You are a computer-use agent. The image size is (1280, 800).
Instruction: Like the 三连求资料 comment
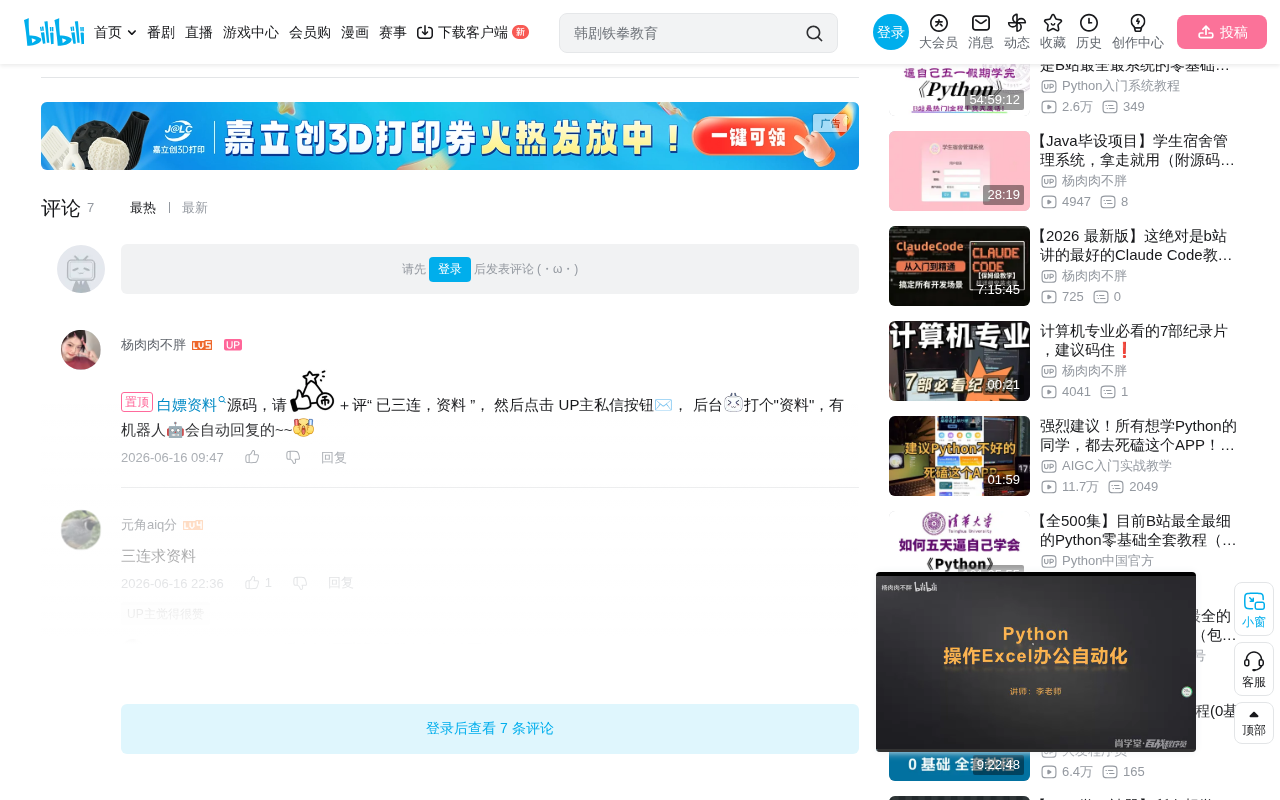click(x=252, y=582)
